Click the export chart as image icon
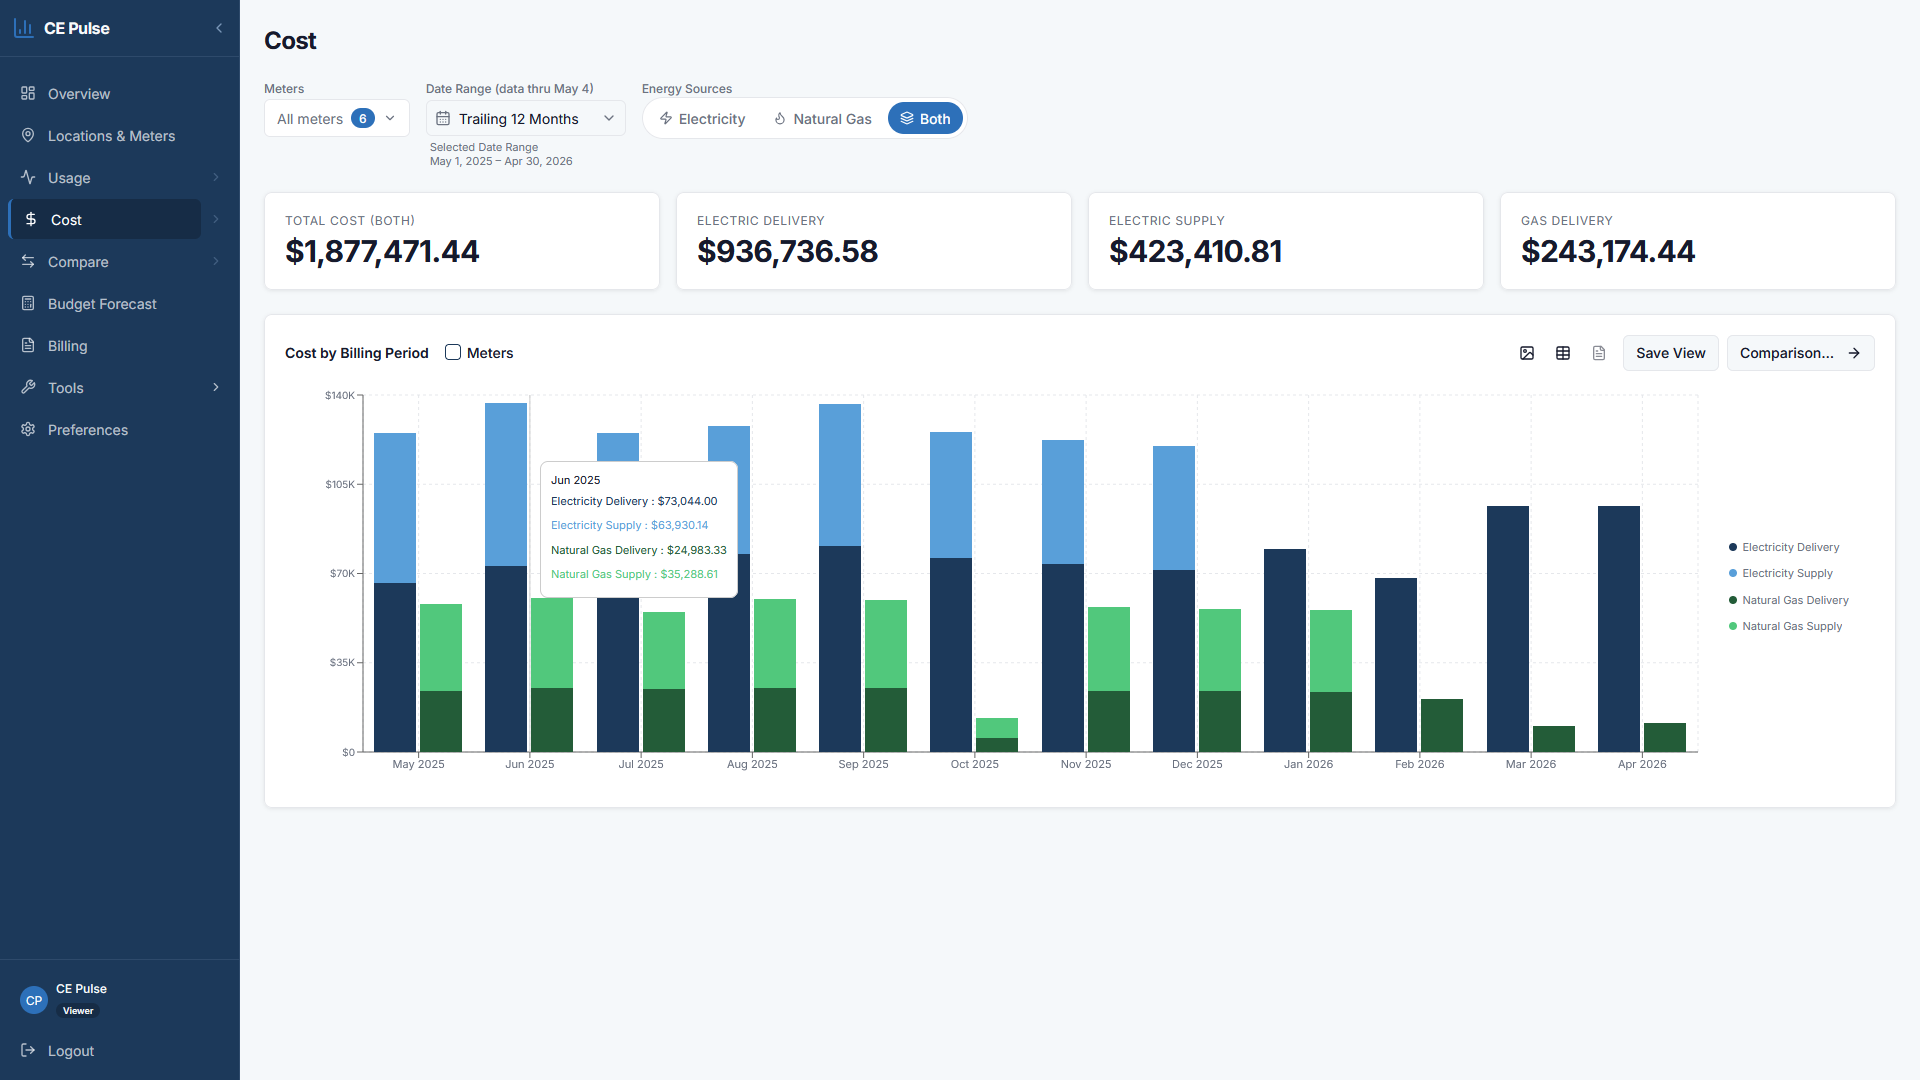Viewport: 1920px width, 1080px height. [x=1527, y=353]
